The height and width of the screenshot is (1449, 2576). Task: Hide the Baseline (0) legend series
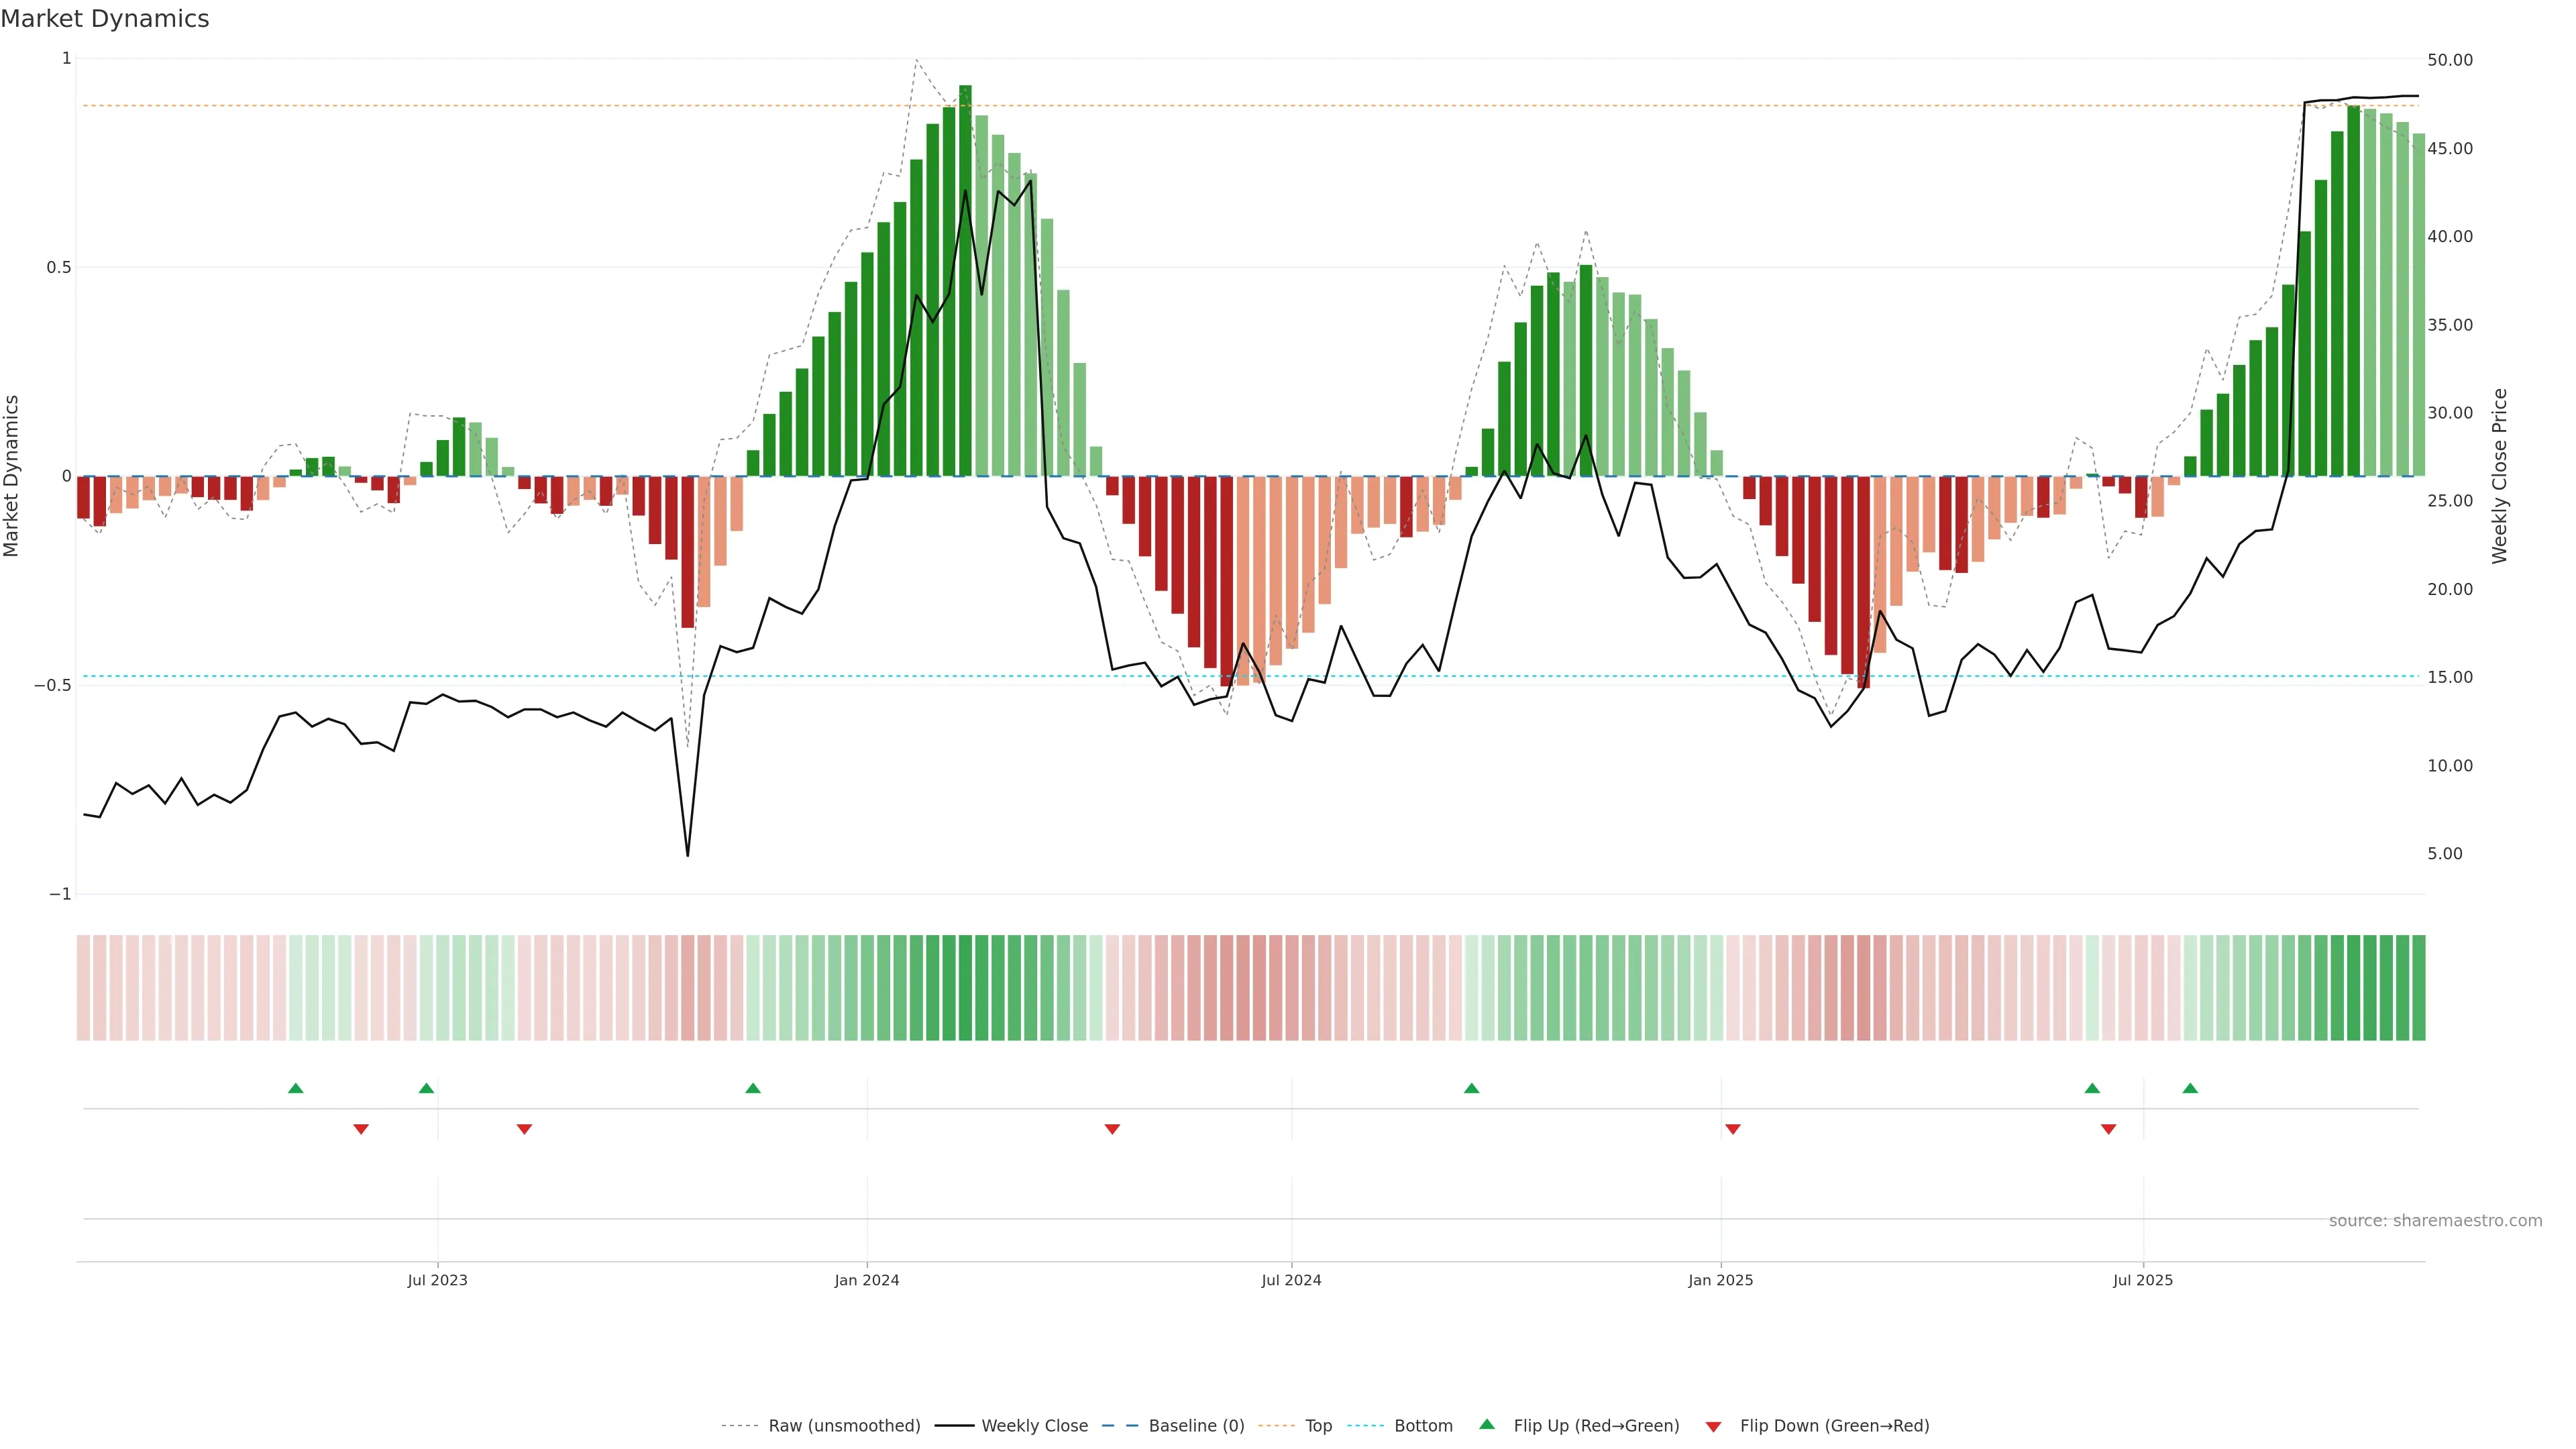(x=1196, y=1425)
